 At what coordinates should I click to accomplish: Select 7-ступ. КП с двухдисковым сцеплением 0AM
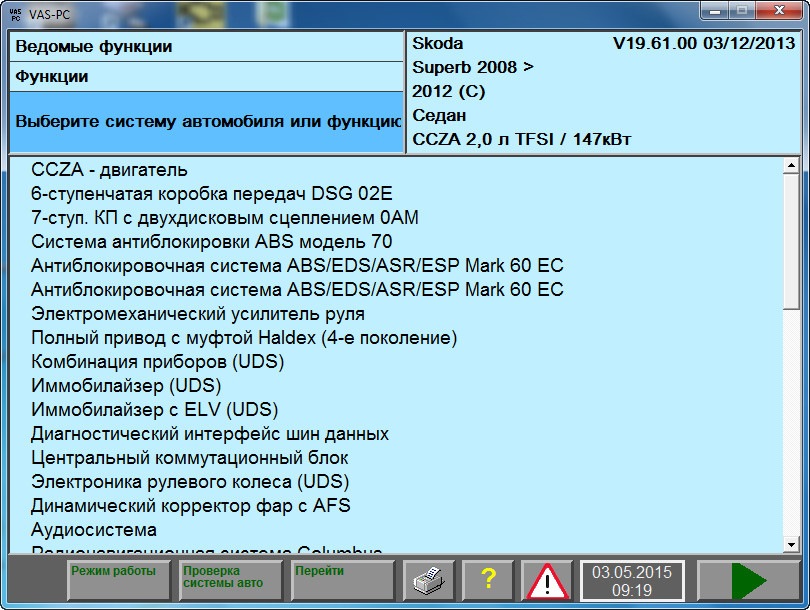point(224,217)
